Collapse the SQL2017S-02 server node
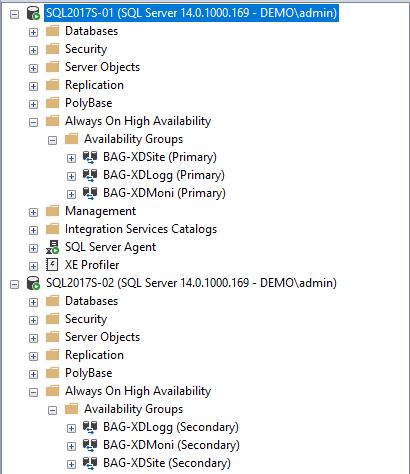 point(14,284)
